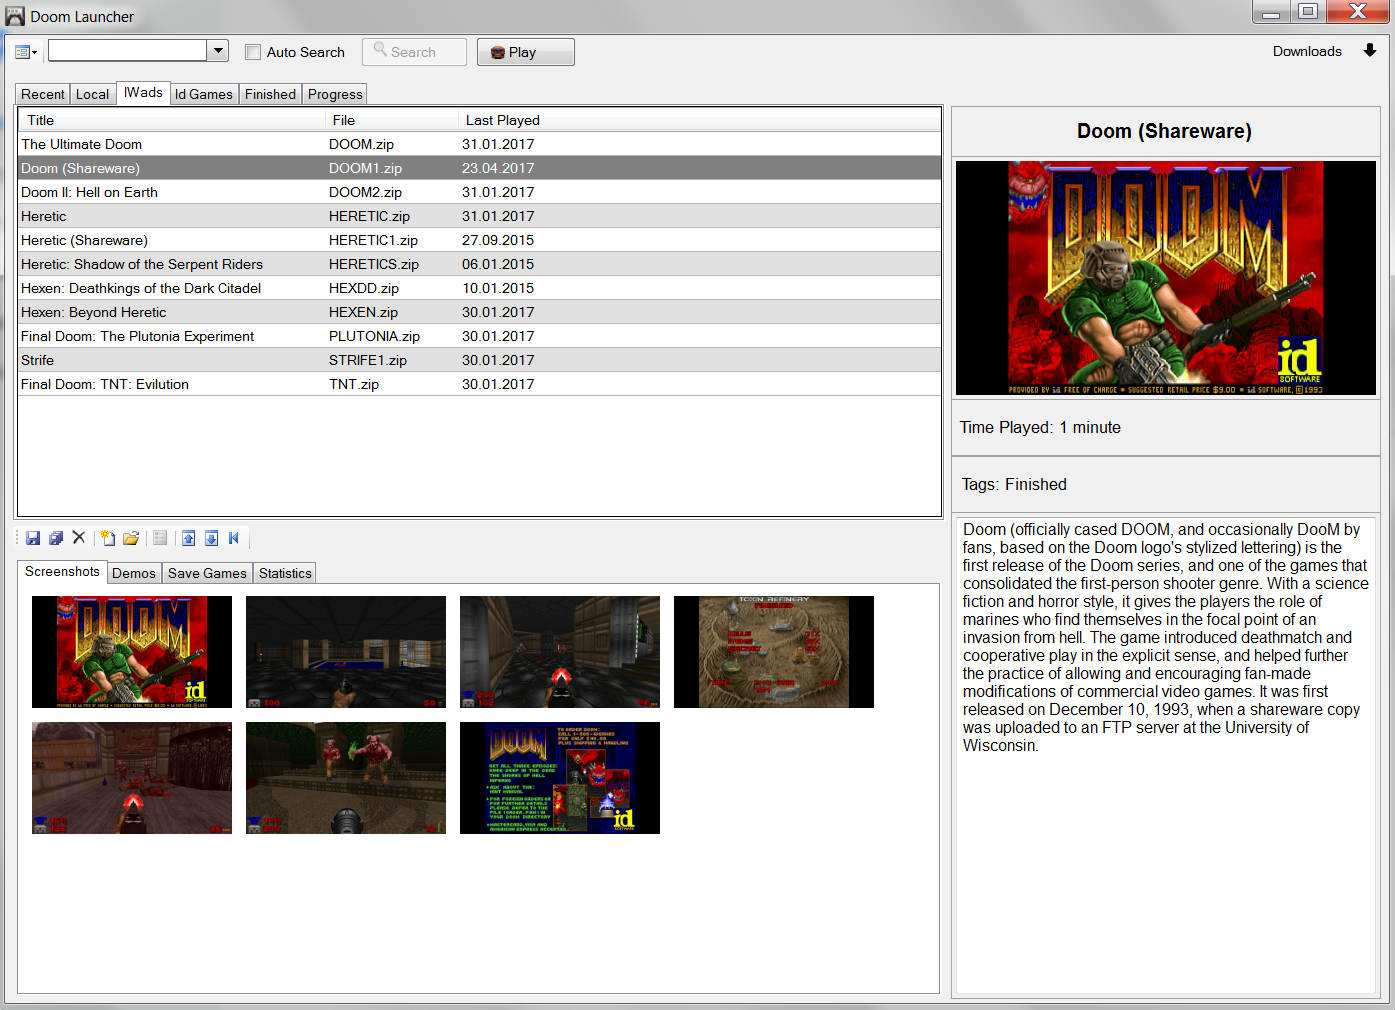This screenshot has height=1010, width=1395.
Task: Select The Ultimate Doom row
Action: (x=480, y=144)
